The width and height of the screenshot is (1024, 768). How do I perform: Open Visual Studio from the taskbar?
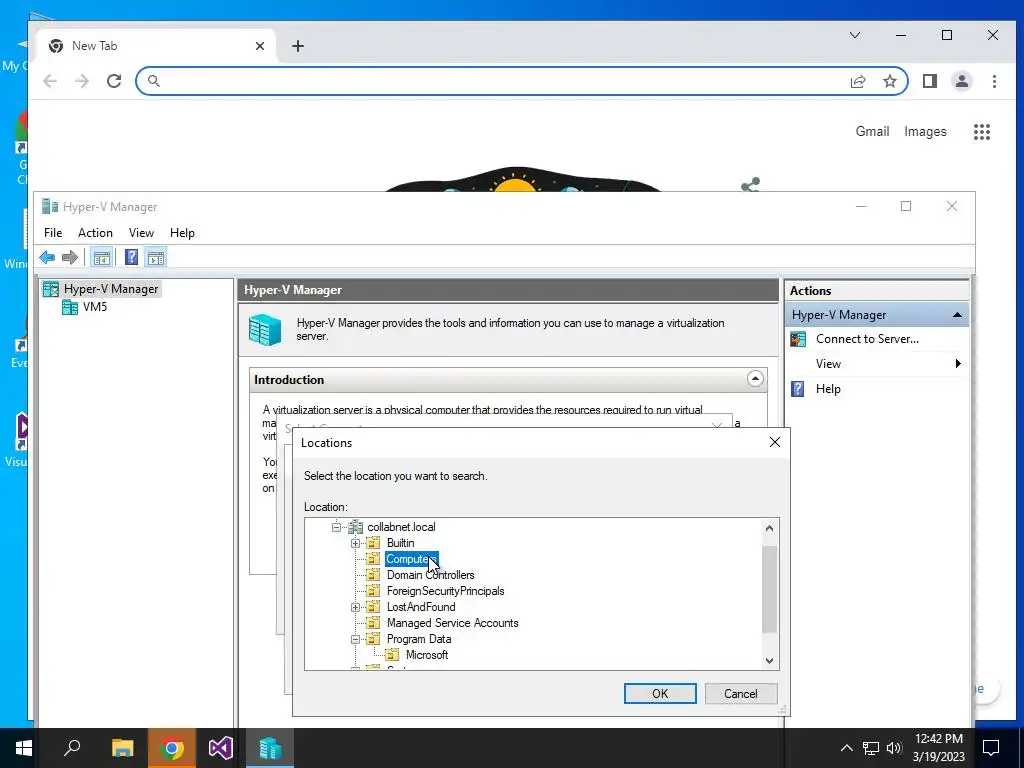coord(221,748)
